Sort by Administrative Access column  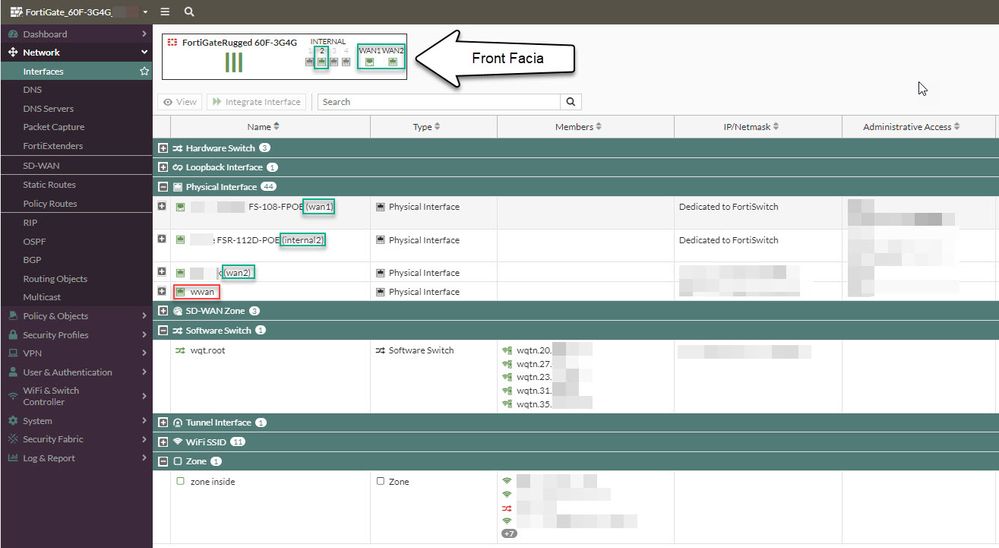[x=911, y=127]
